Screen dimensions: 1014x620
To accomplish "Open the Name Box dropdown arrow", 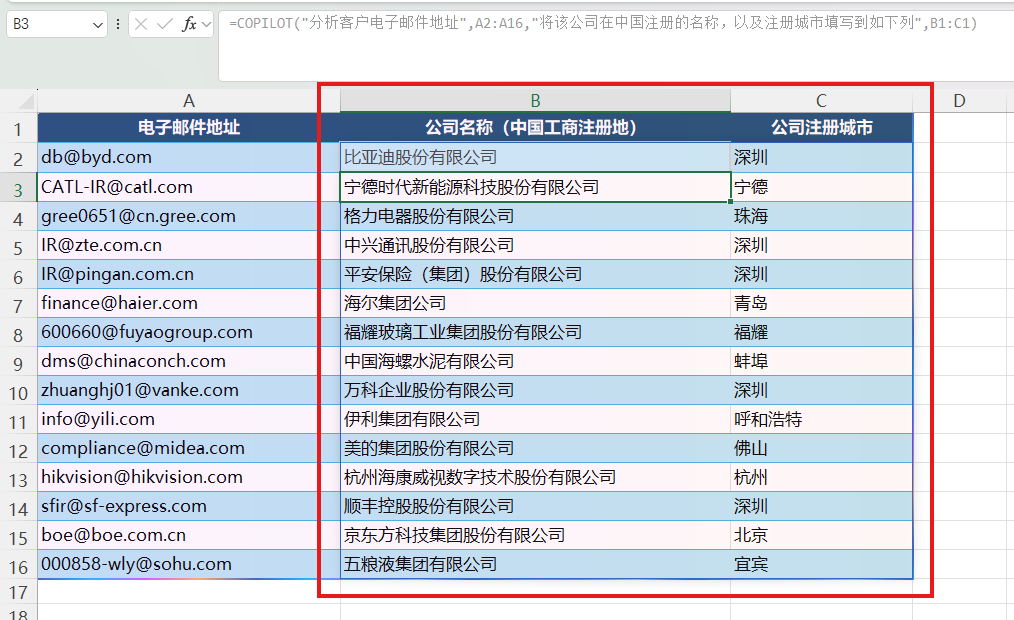I will pyautogui.click(x=98, y=25).
